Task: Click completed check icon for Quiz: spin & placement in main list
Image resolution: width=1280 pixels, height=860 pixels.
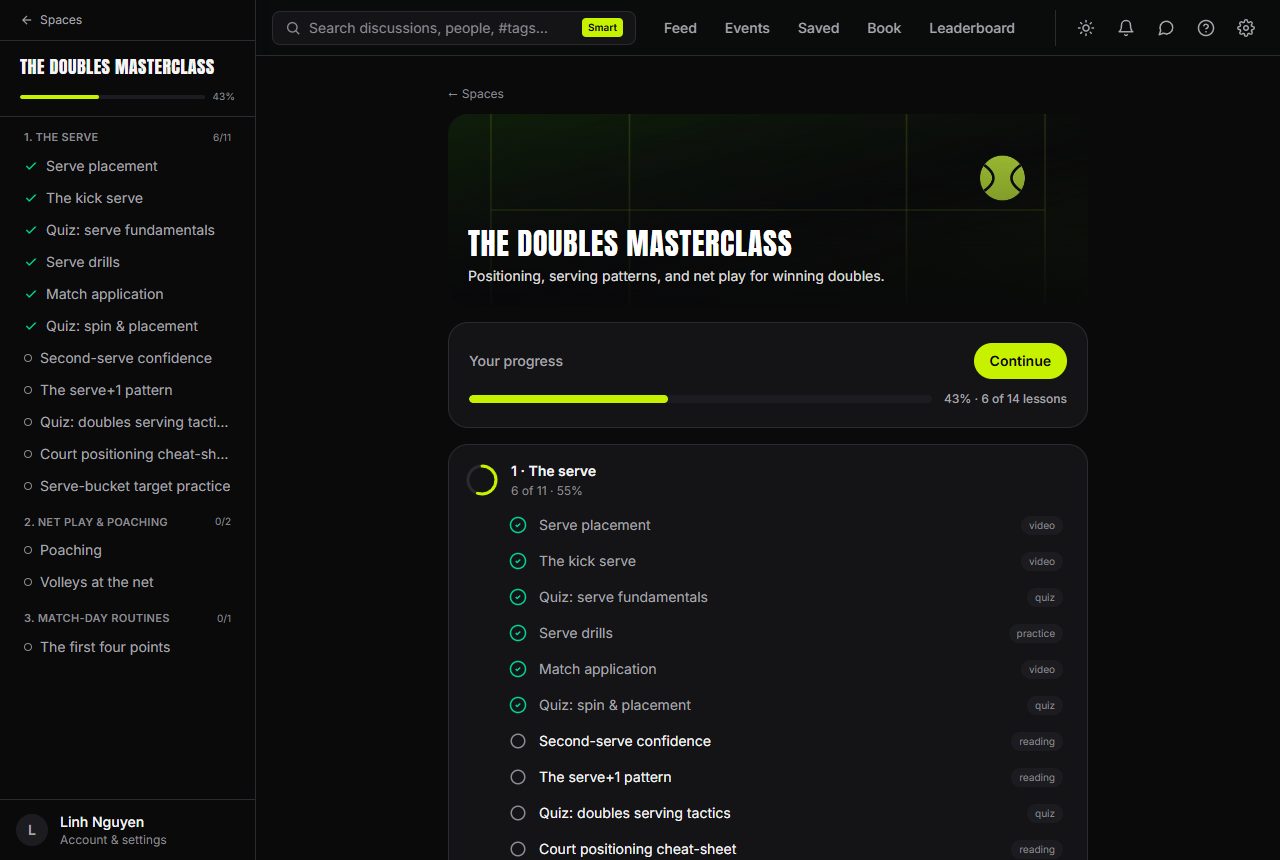Action: [518, 705]
